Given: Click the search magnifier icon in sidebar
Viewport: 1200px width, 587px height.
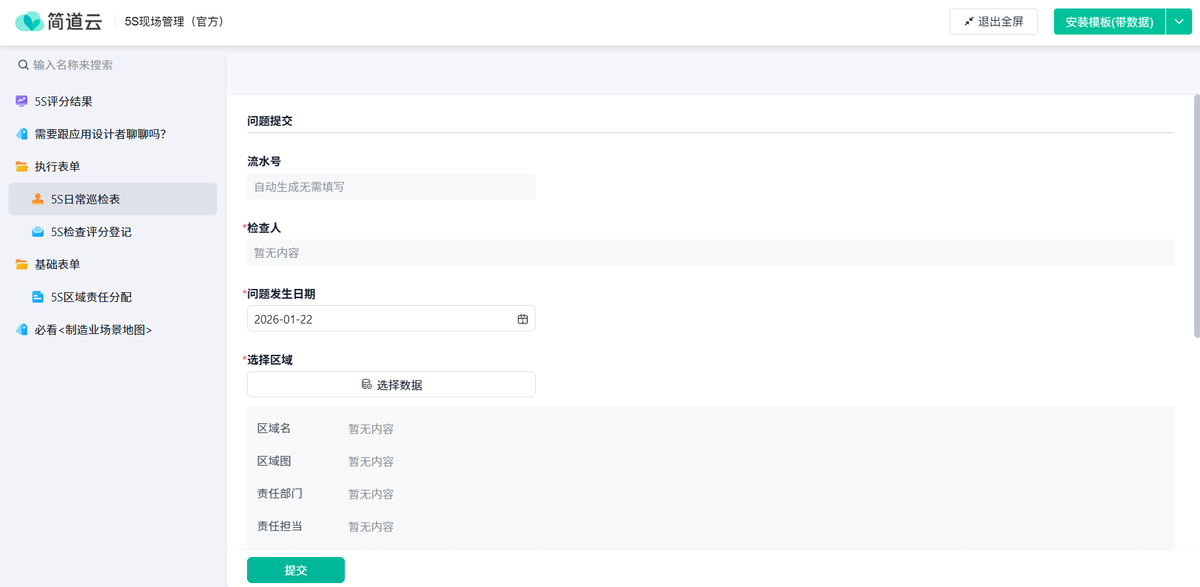Looking at the screenshot, I should click(23, 65).
